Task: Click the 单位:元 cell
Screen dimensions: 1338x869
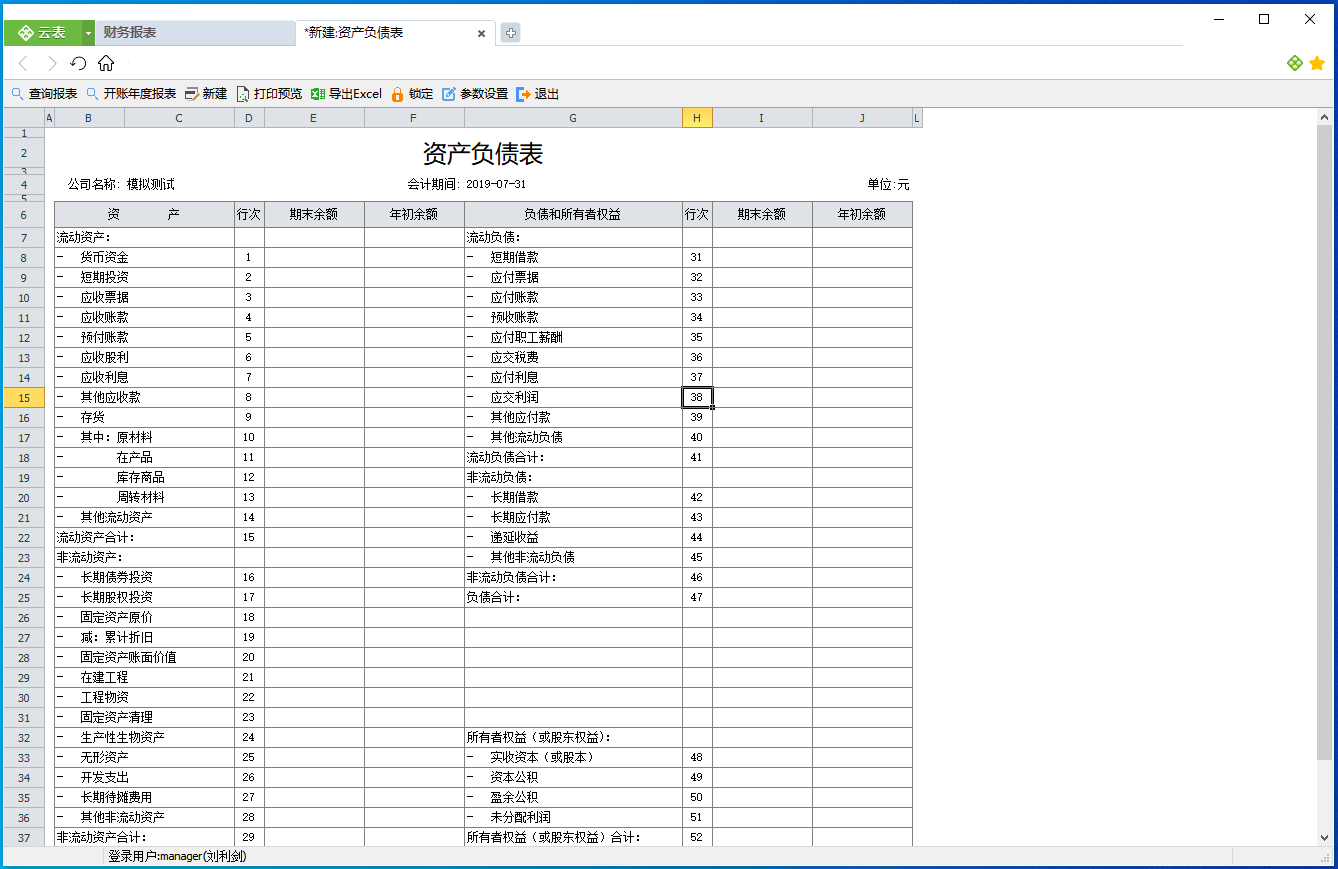Action: pyautogui.click(x=888, y=185)
